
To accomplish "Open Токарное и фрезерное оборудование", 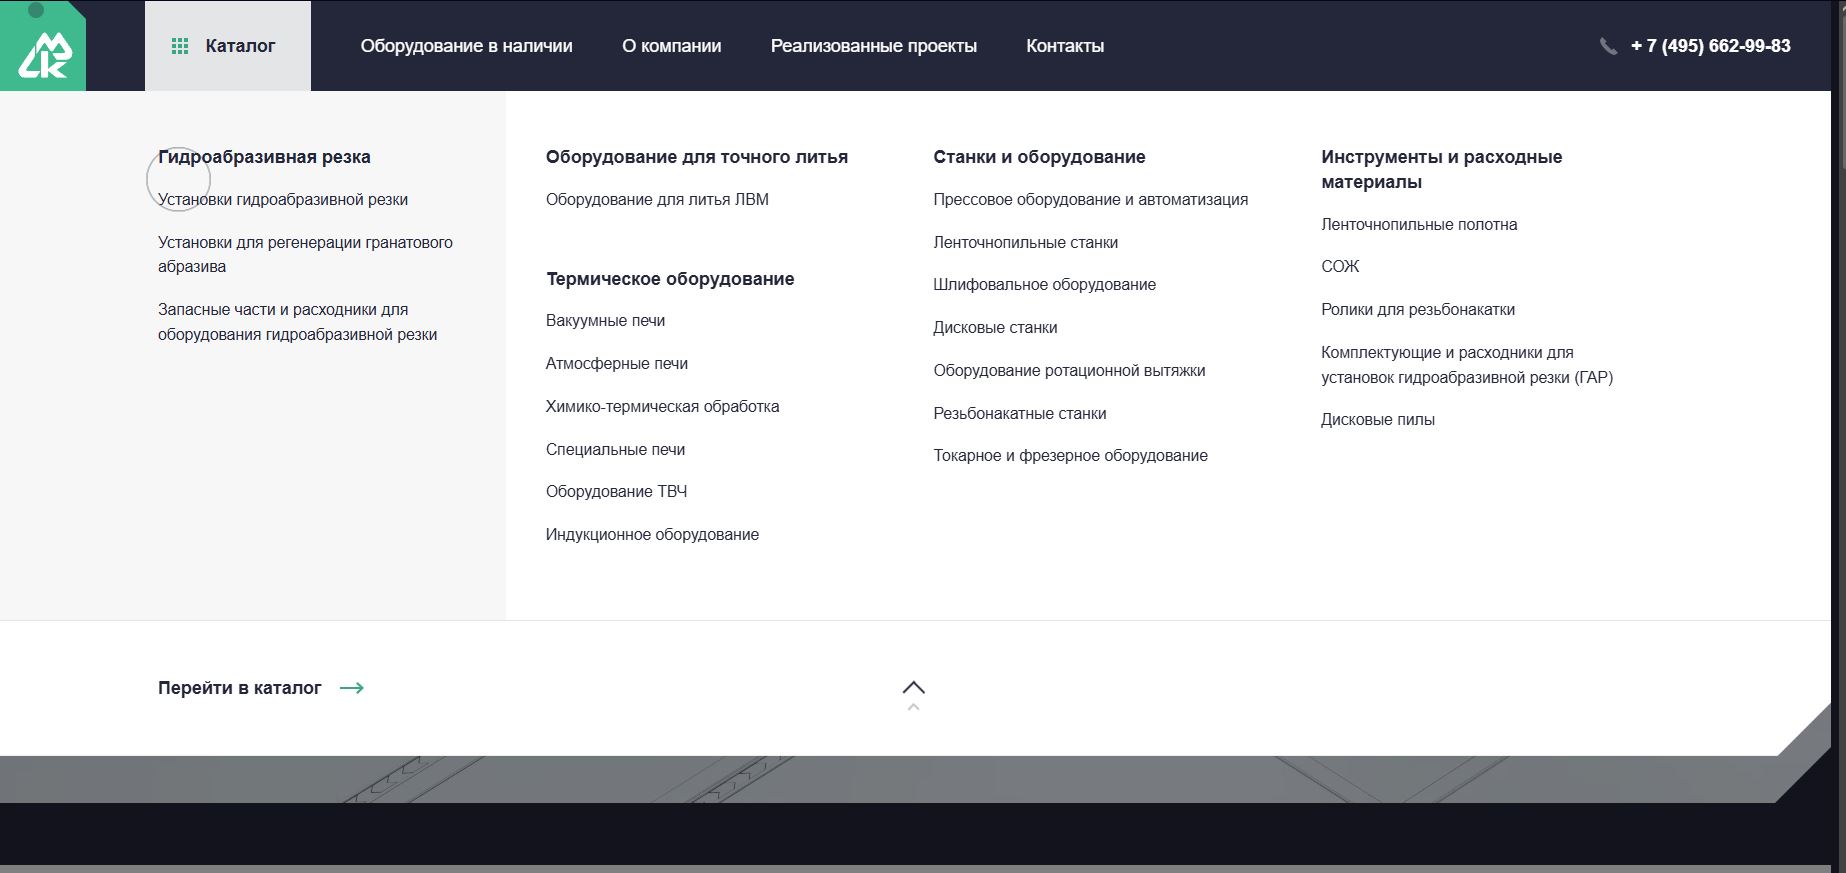I will [1070, 456].
